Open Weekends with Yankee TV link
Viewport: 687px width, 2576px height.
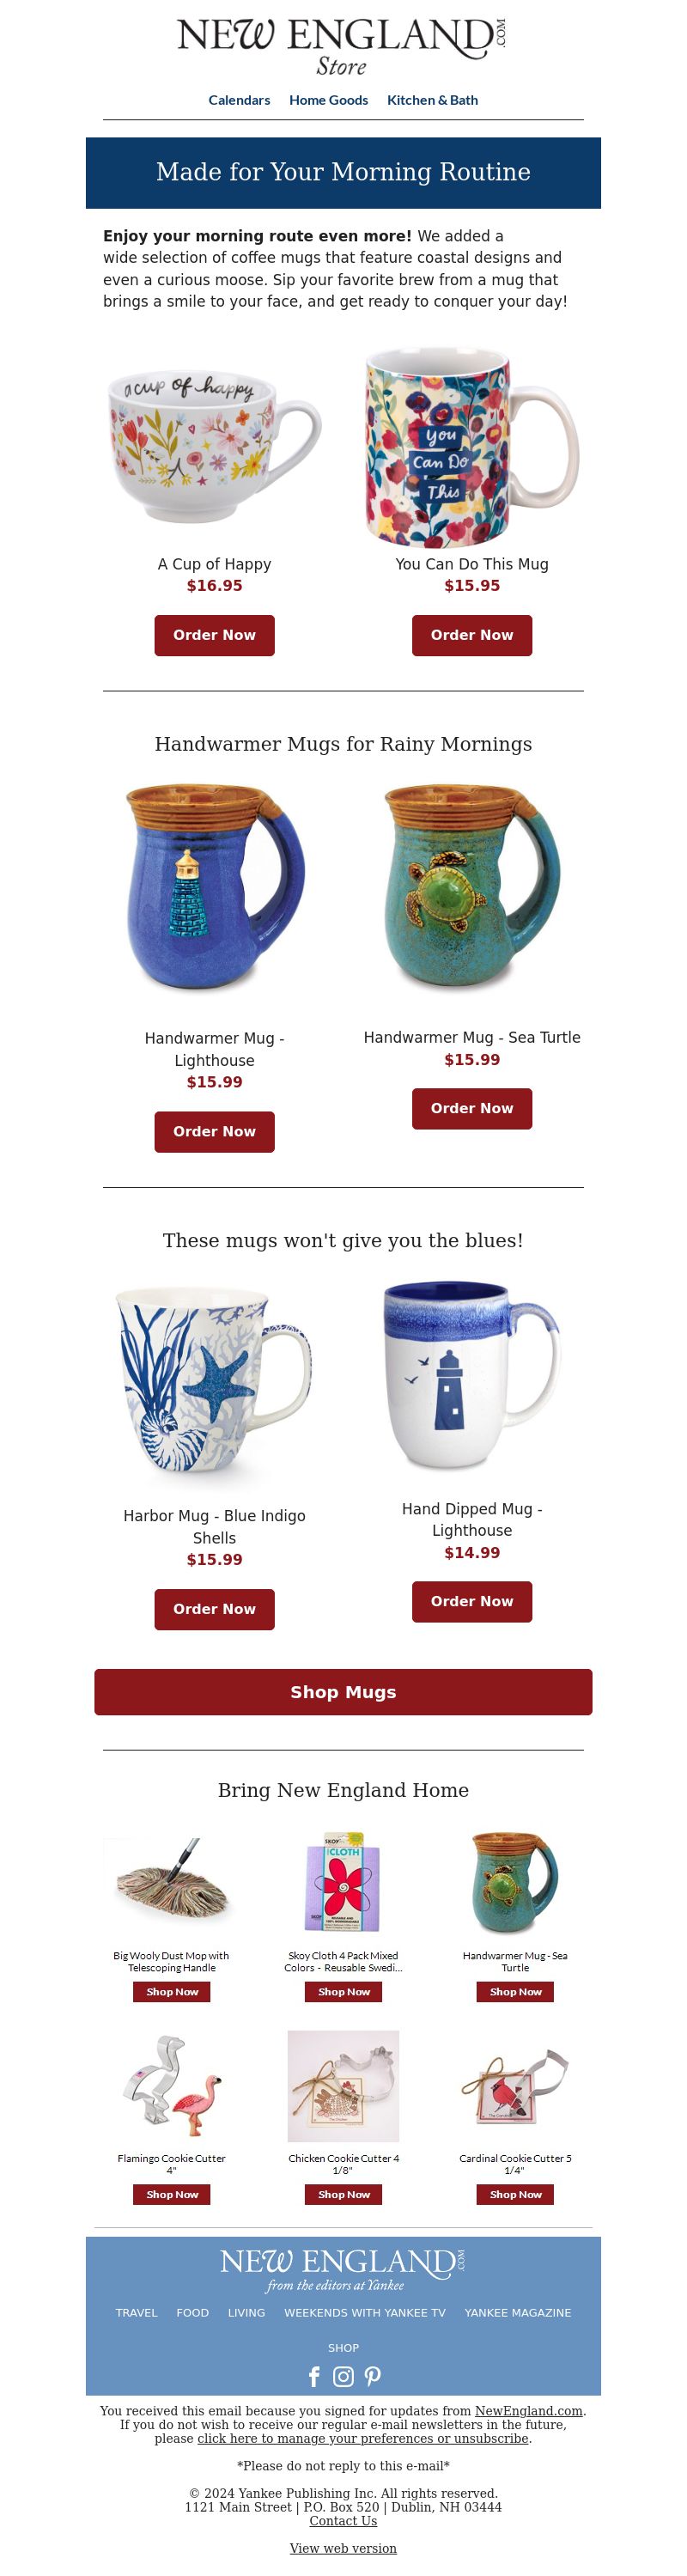pyautogui.click(x=364, y=2313)
